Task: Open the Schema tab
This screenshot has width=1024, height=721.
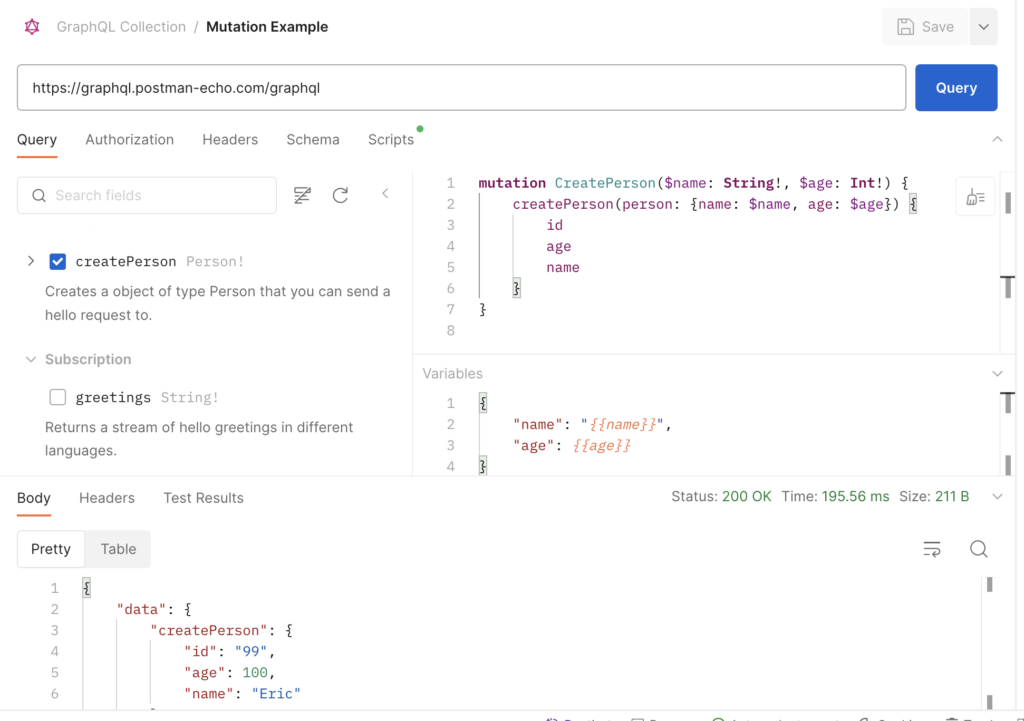Action: pyautogui.click(x=313, y=140)
